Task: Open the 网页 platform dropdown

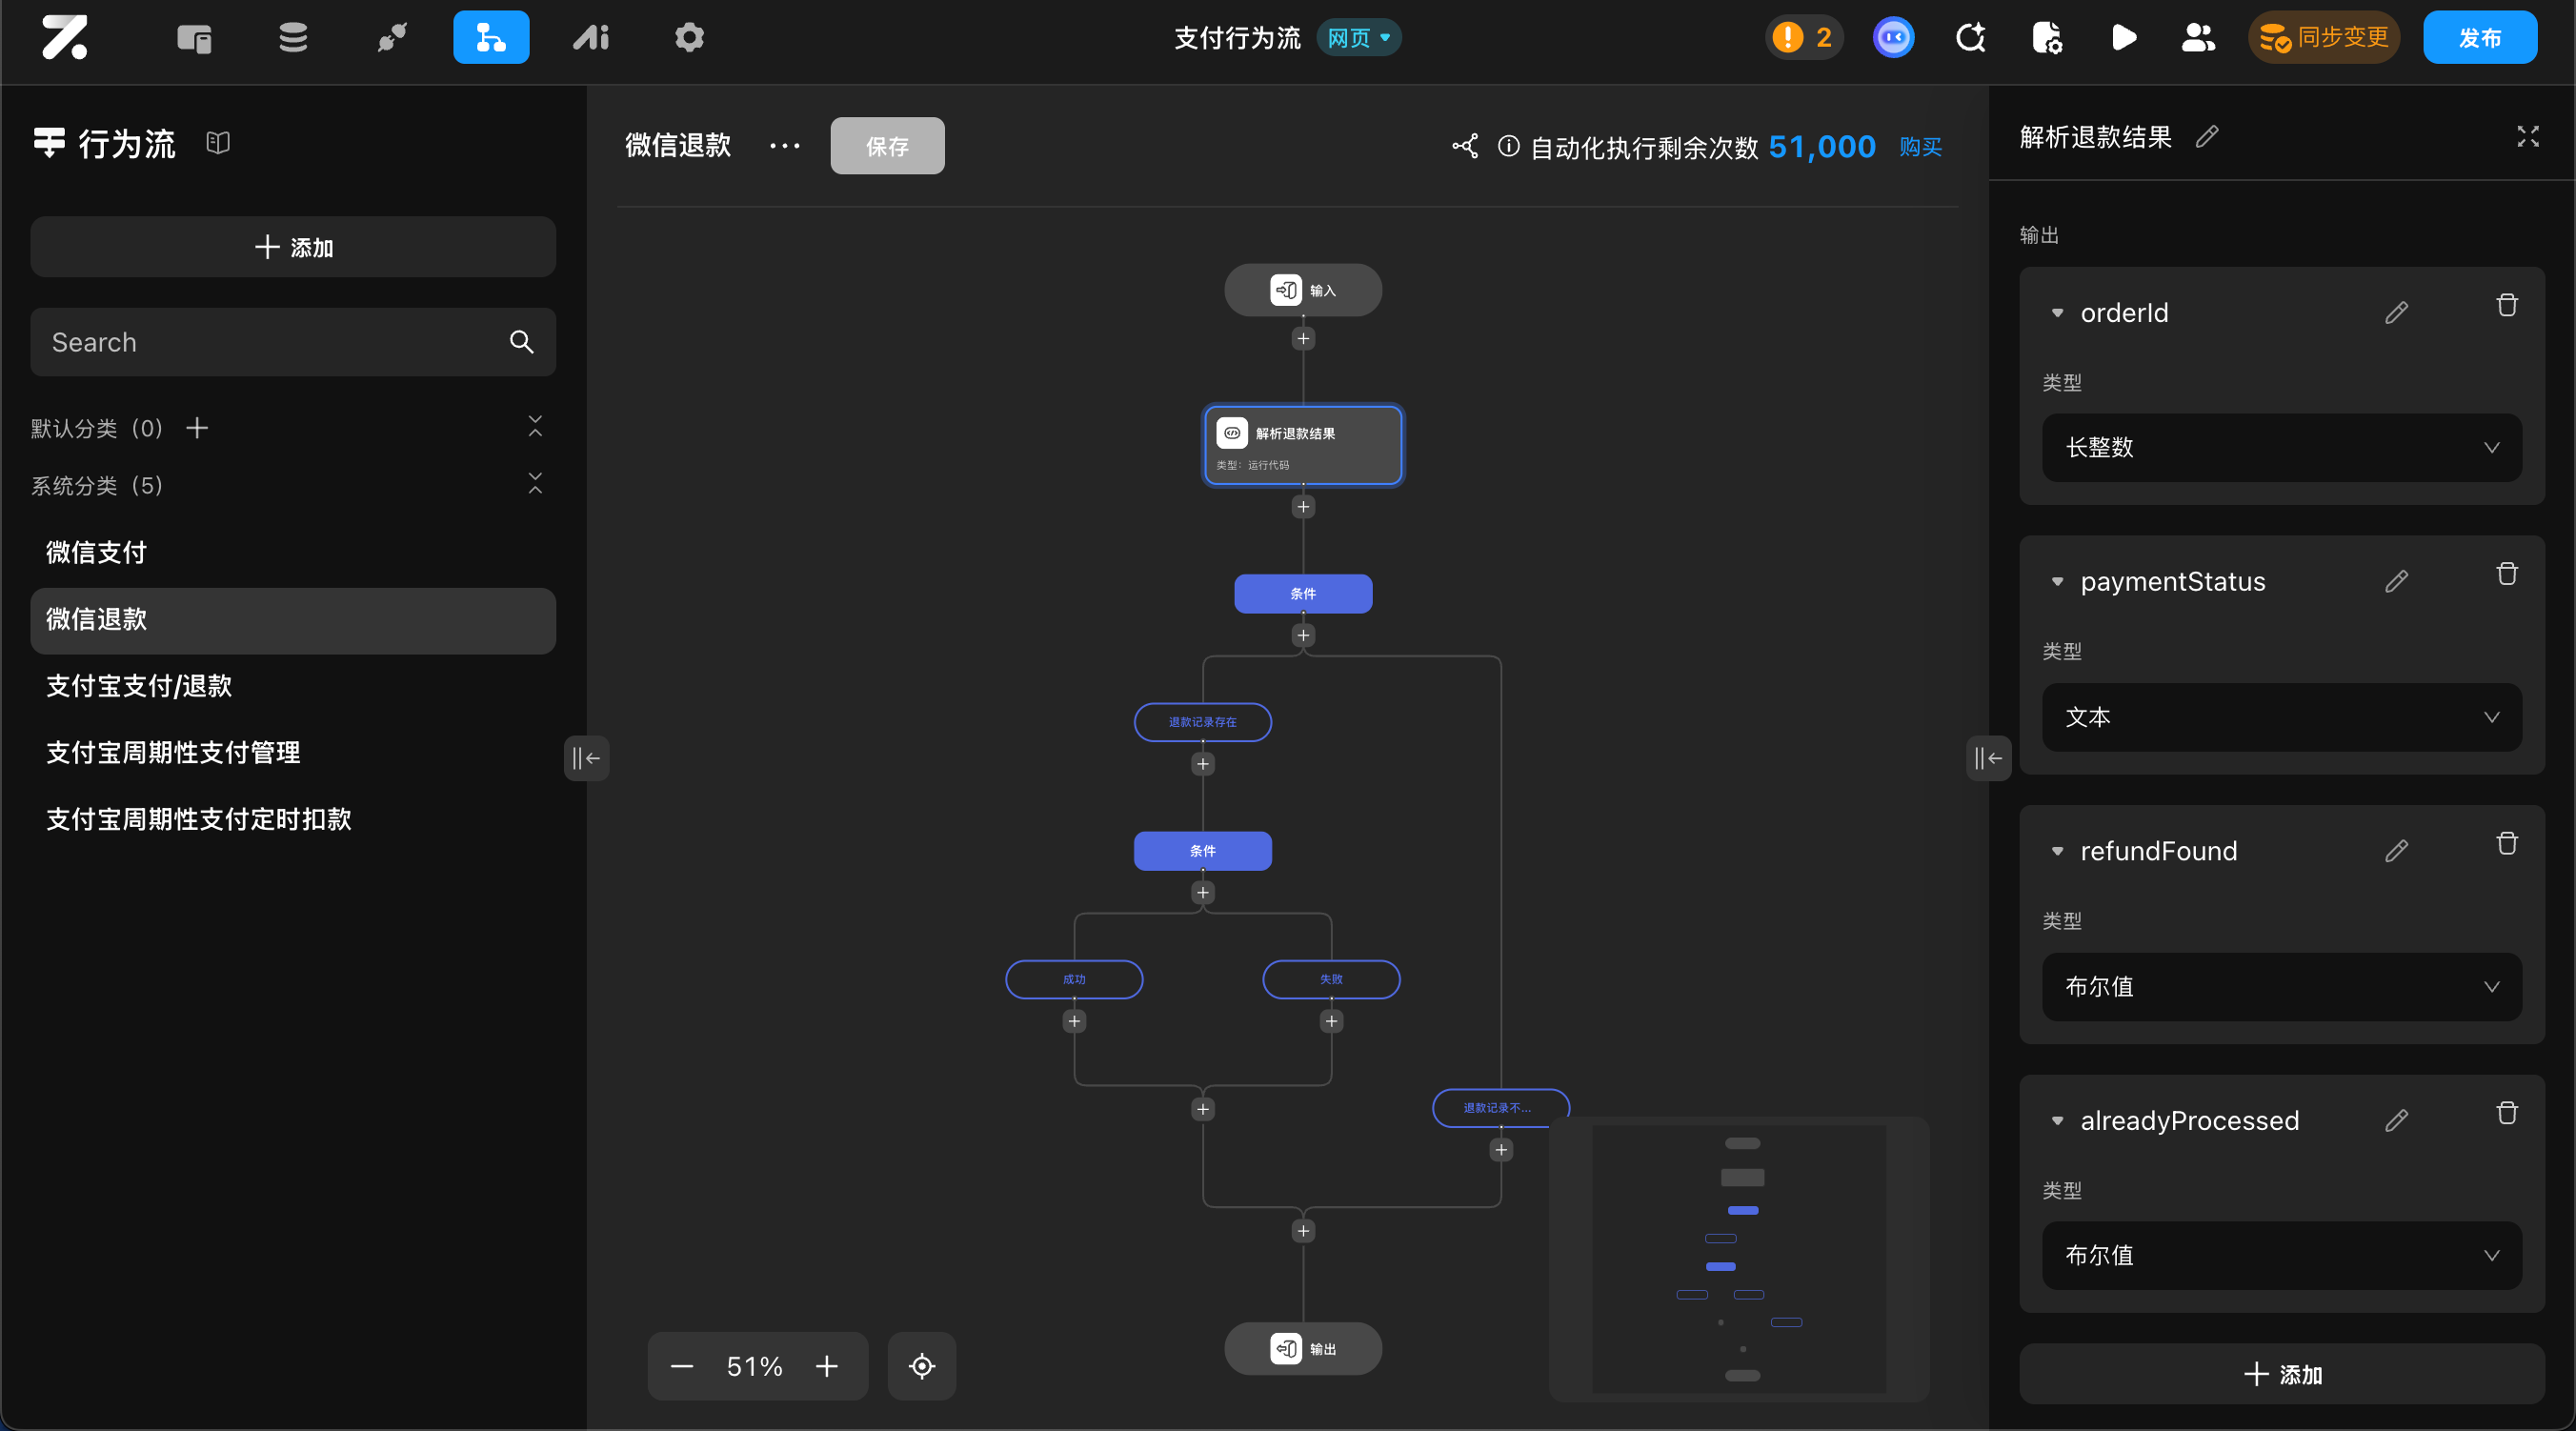Action: (1358, 38)
